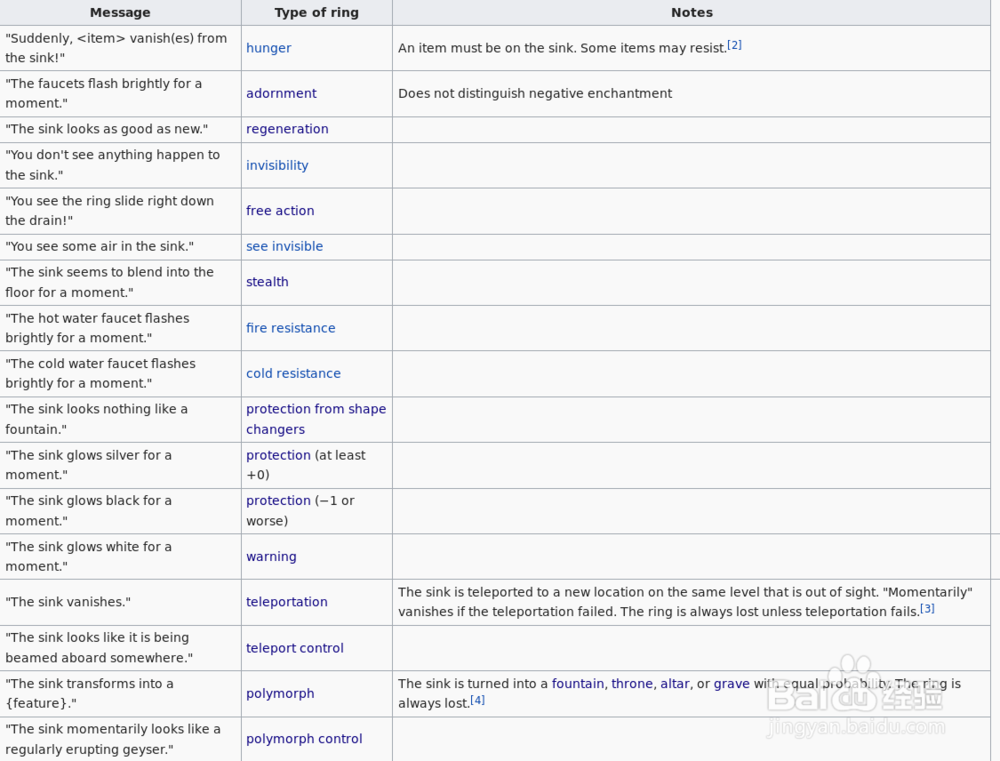The image size is (1000, 761).
Task: Open the invisibility ring link
Action: point(277,165)
